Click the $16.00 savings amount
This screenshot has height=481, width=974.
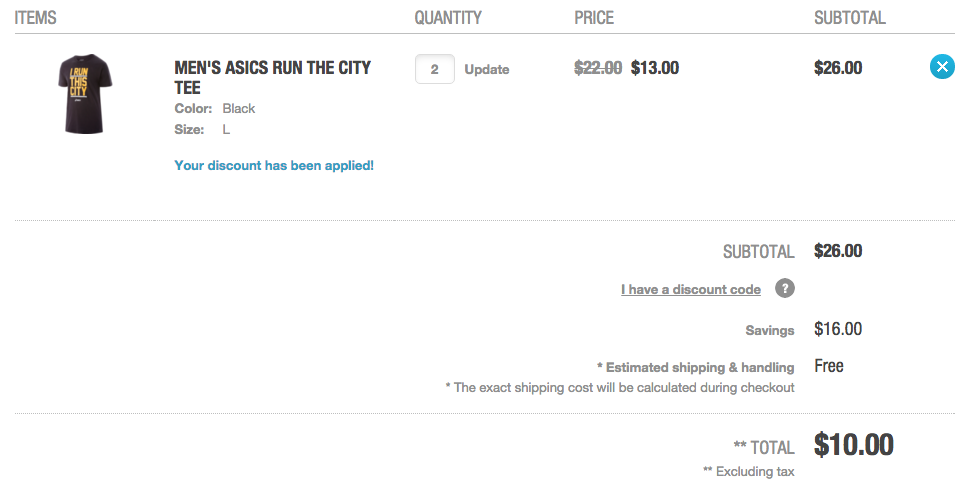(x=838, y=329)
